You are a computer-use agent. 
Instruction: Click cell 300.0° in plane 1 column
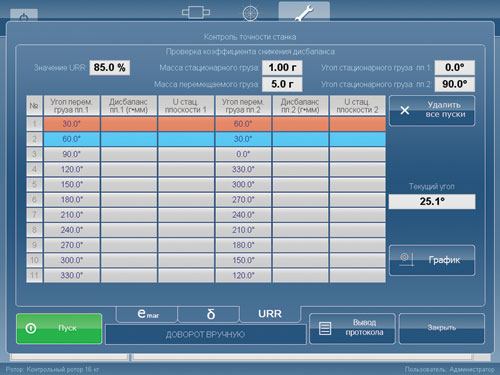(72, 260)
